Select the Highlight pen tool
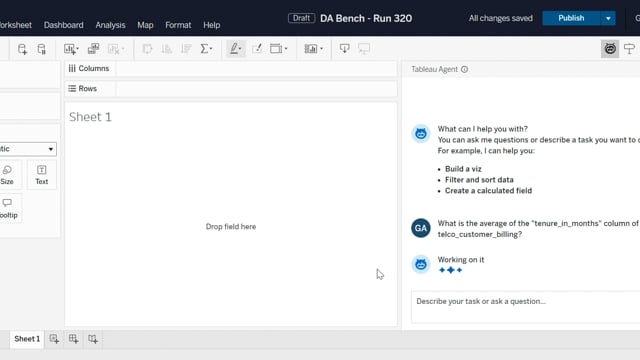This screenshot has width=640, height=360. pyautogui.click(x=236, y=49)
